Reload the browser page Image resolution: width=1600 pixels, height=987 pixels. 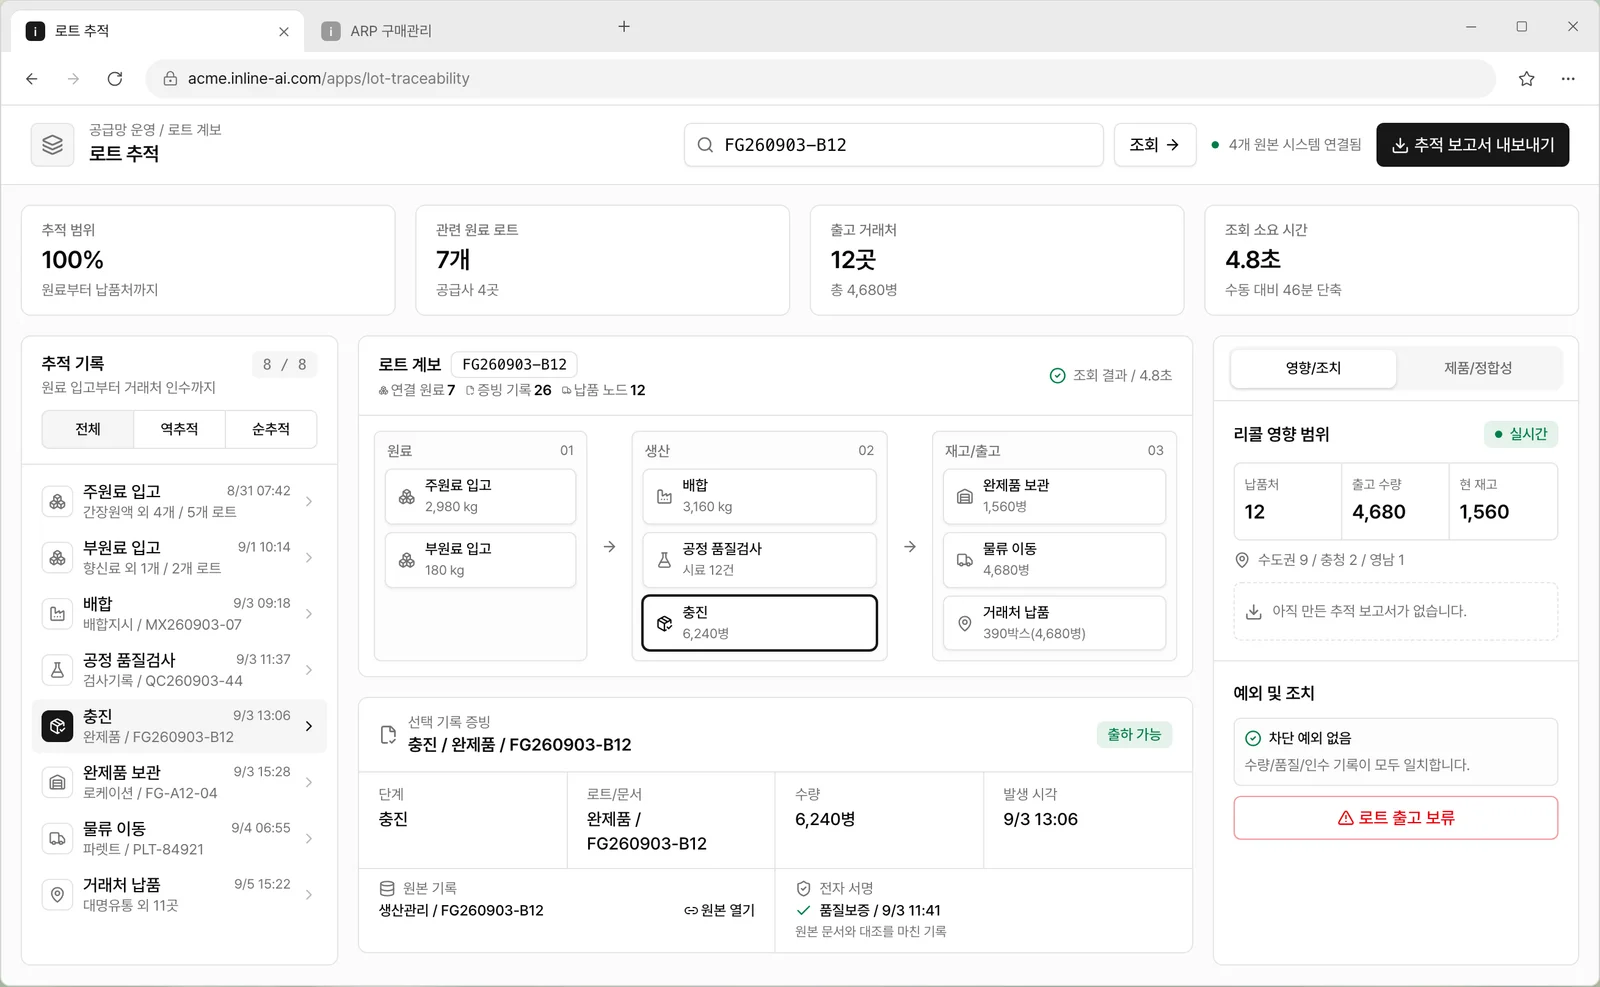tap(115, 78)
